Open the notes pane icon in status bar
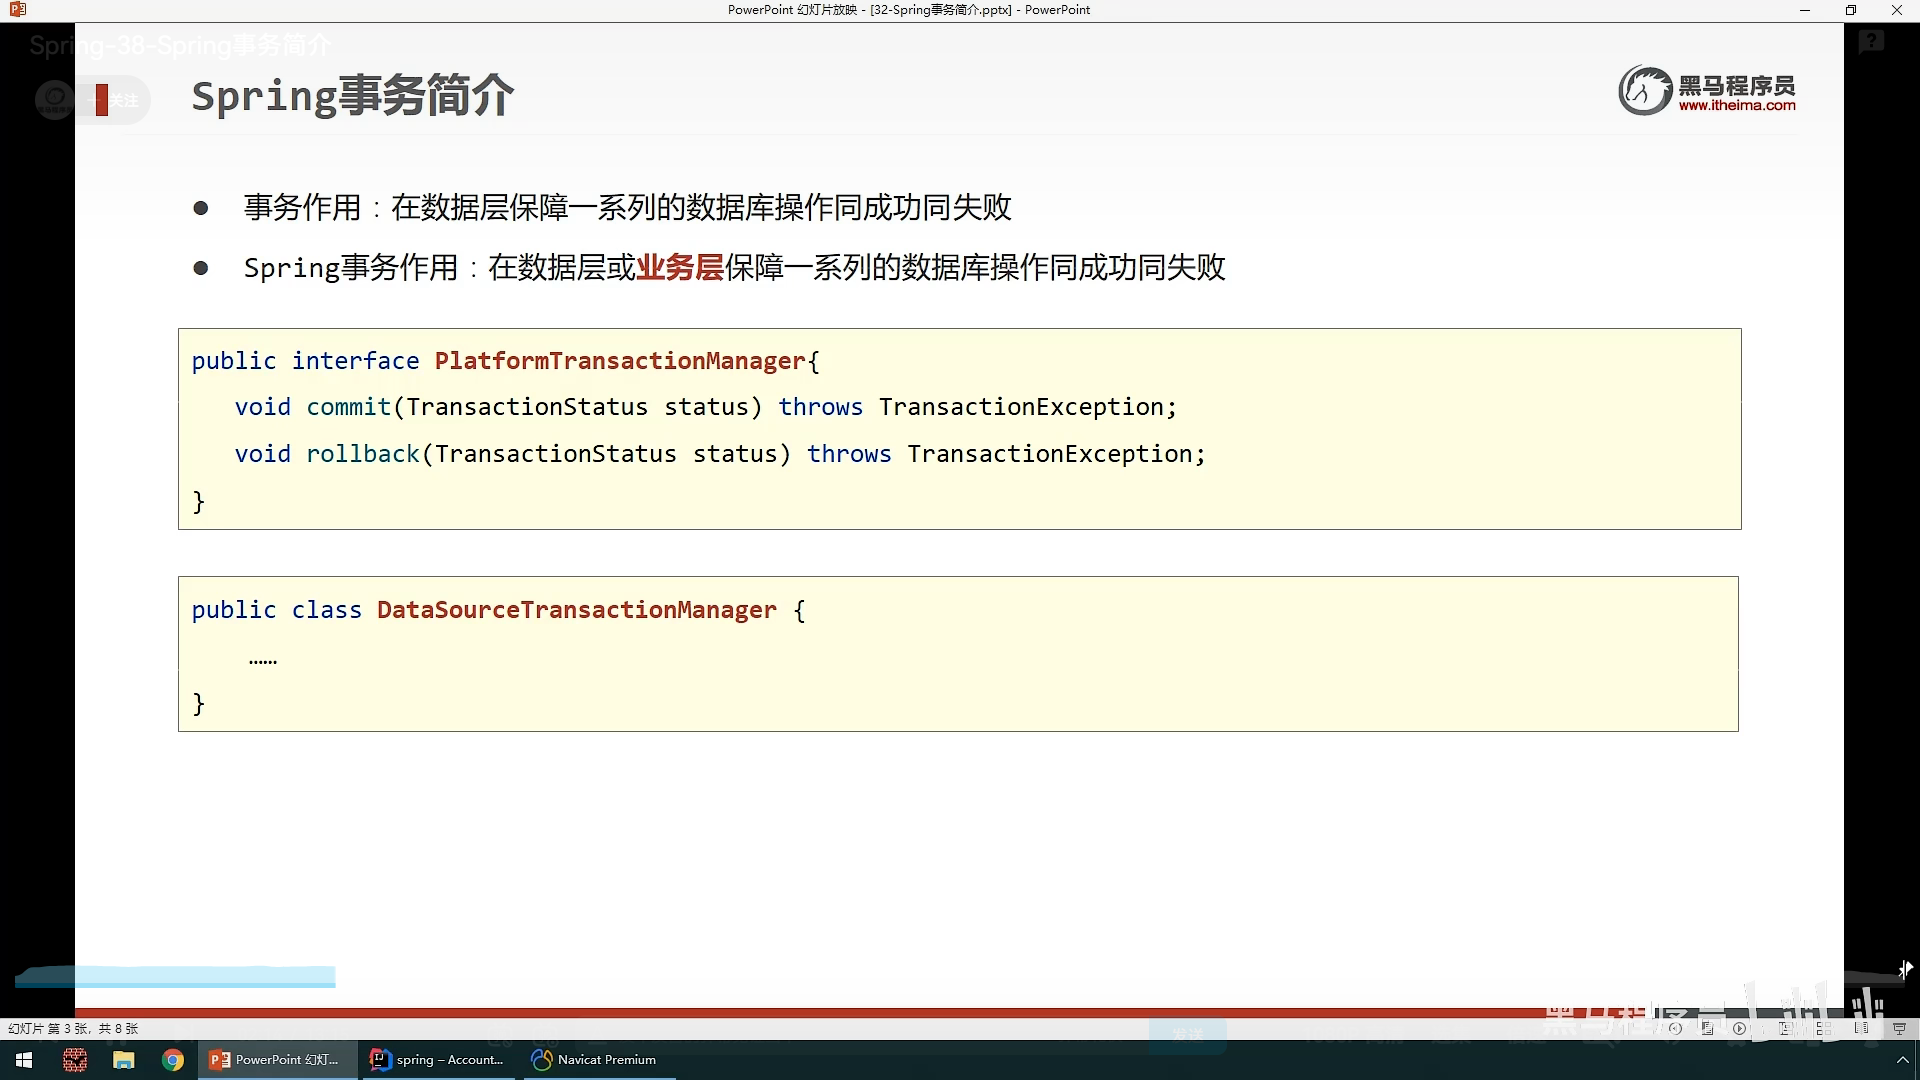This screenshot has height=1080, width=1920. [1707, 1028]
